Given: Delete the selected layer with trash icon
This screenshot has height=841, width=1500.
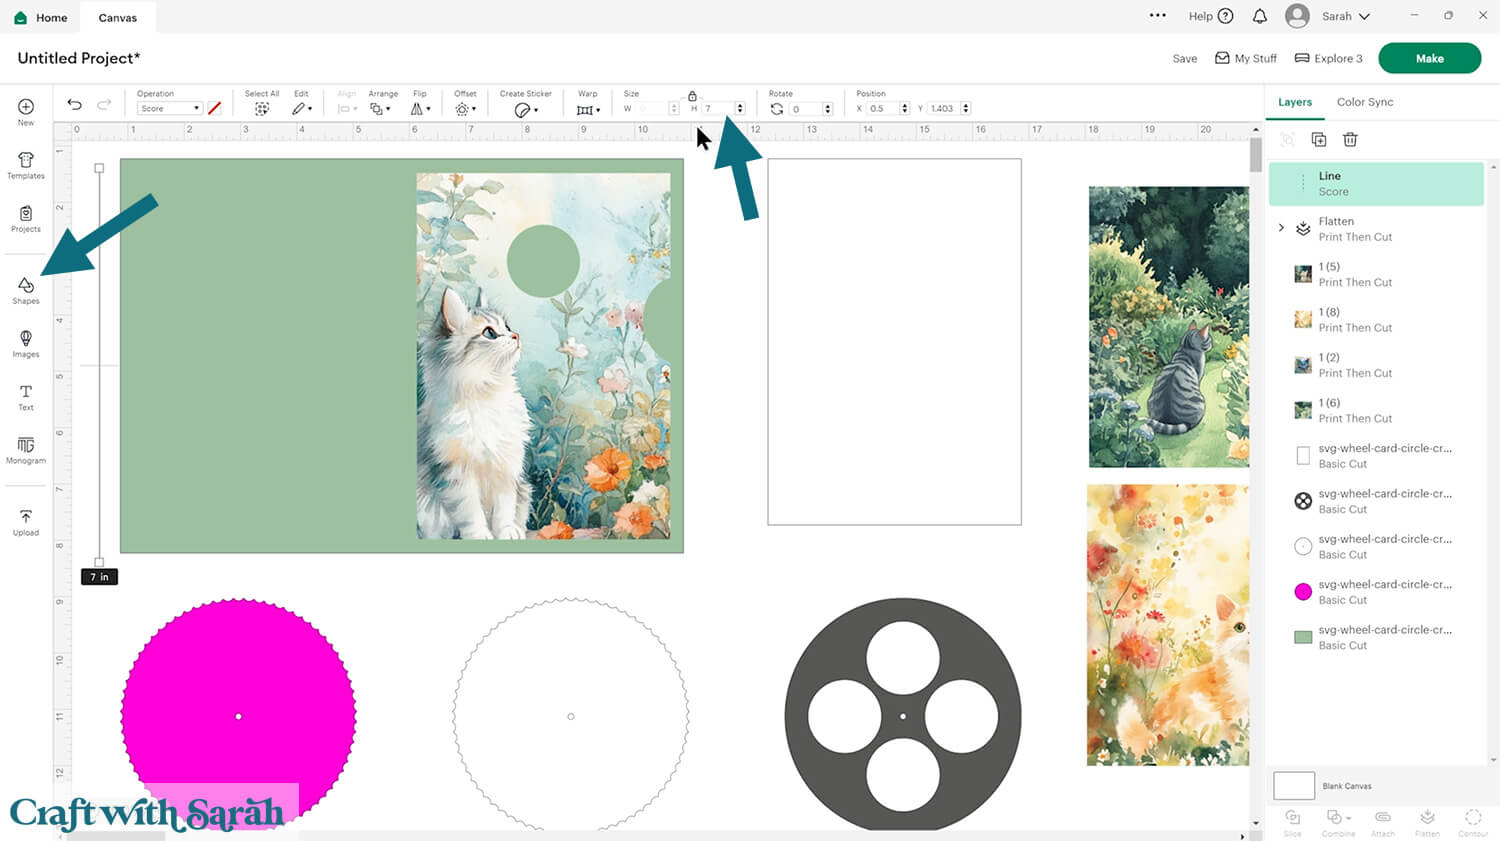Looking at the screenshot, I should [1350, 140].
